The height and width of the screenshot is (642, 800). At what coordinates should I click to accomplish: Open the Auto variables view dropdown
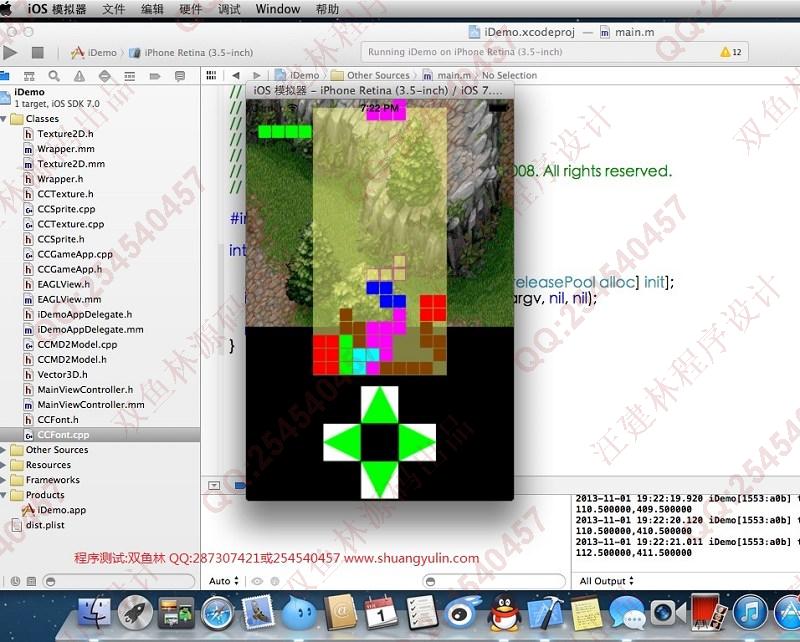[x=223, y=581]
